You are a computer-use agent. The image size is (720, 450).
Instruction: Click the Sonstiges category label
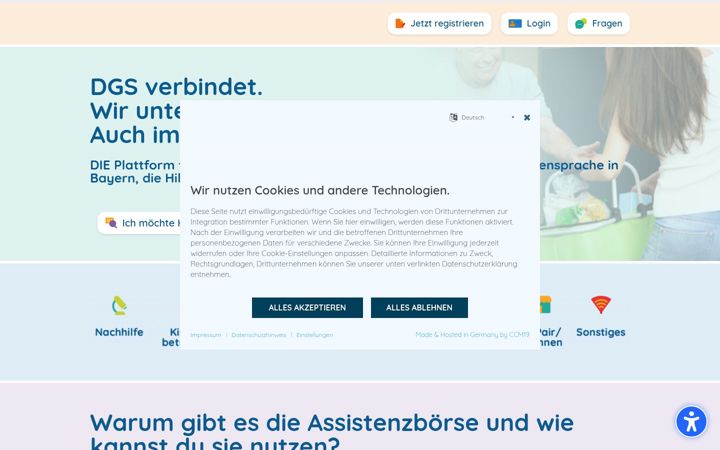tap(601, 332)
